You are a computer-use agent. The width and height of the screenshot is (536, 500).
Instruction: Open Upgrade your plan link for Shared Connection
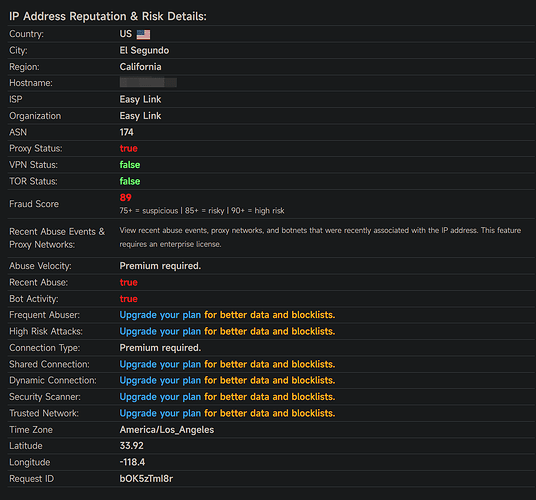point(160,364)
